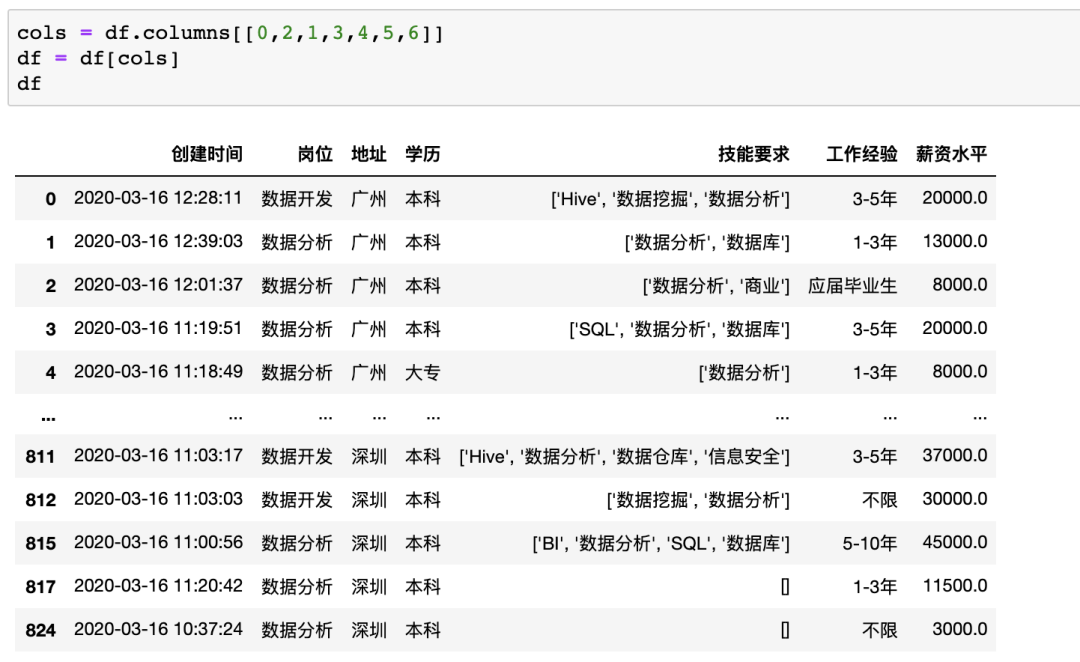Screen dimensions: 1080x662
Task: Click salary value 13000.0
Action: (x=955, y=242)
